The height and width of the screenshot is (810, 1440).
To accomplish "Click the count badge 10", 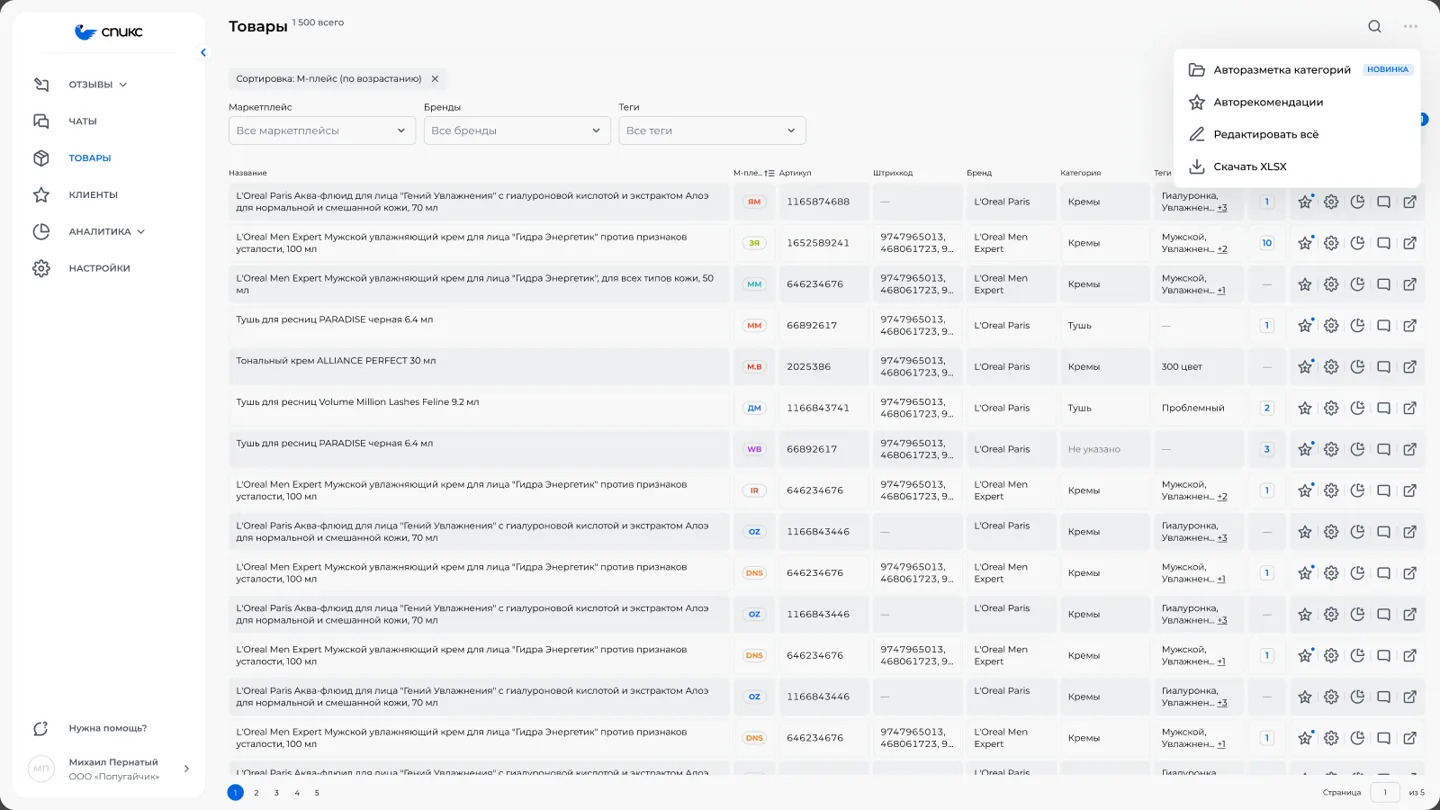I will coord(1267,243).
